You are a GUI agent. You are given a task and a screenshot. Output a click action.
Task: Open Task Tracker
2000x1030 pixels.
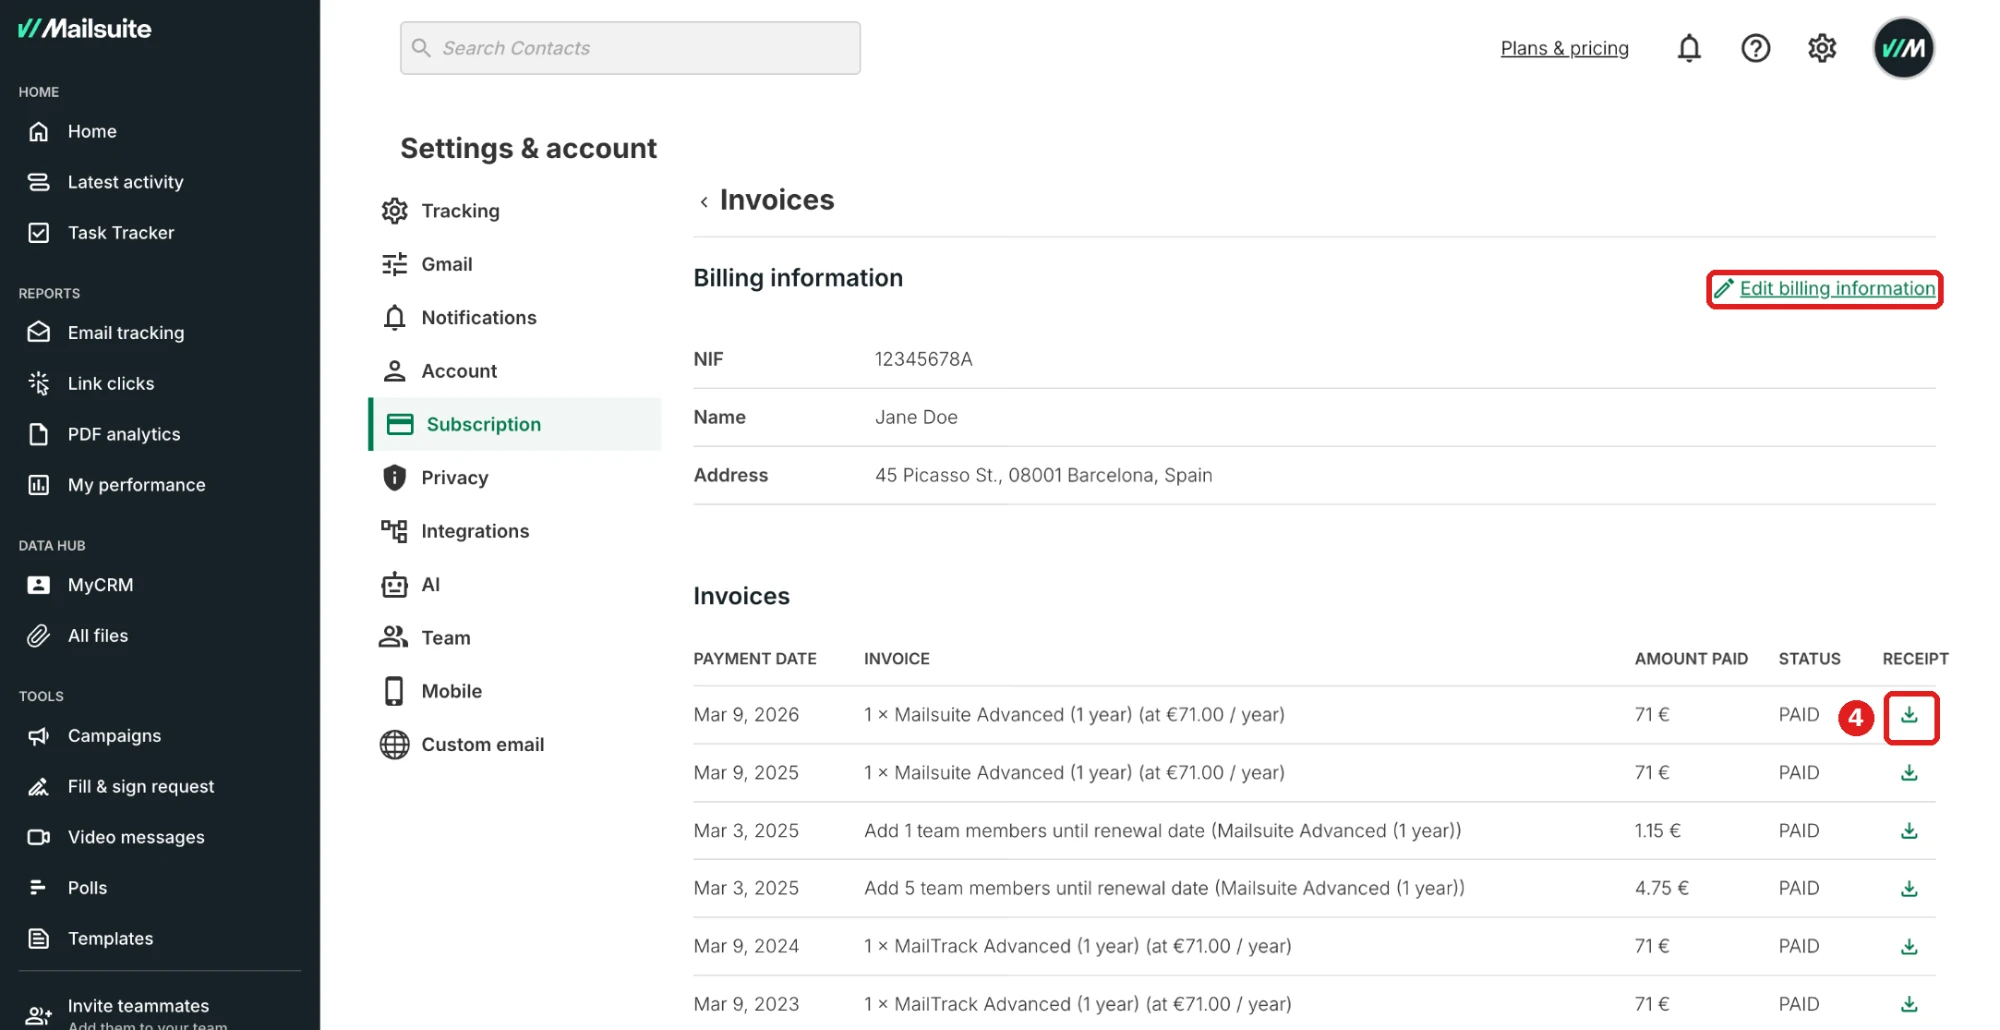point(101,233)
